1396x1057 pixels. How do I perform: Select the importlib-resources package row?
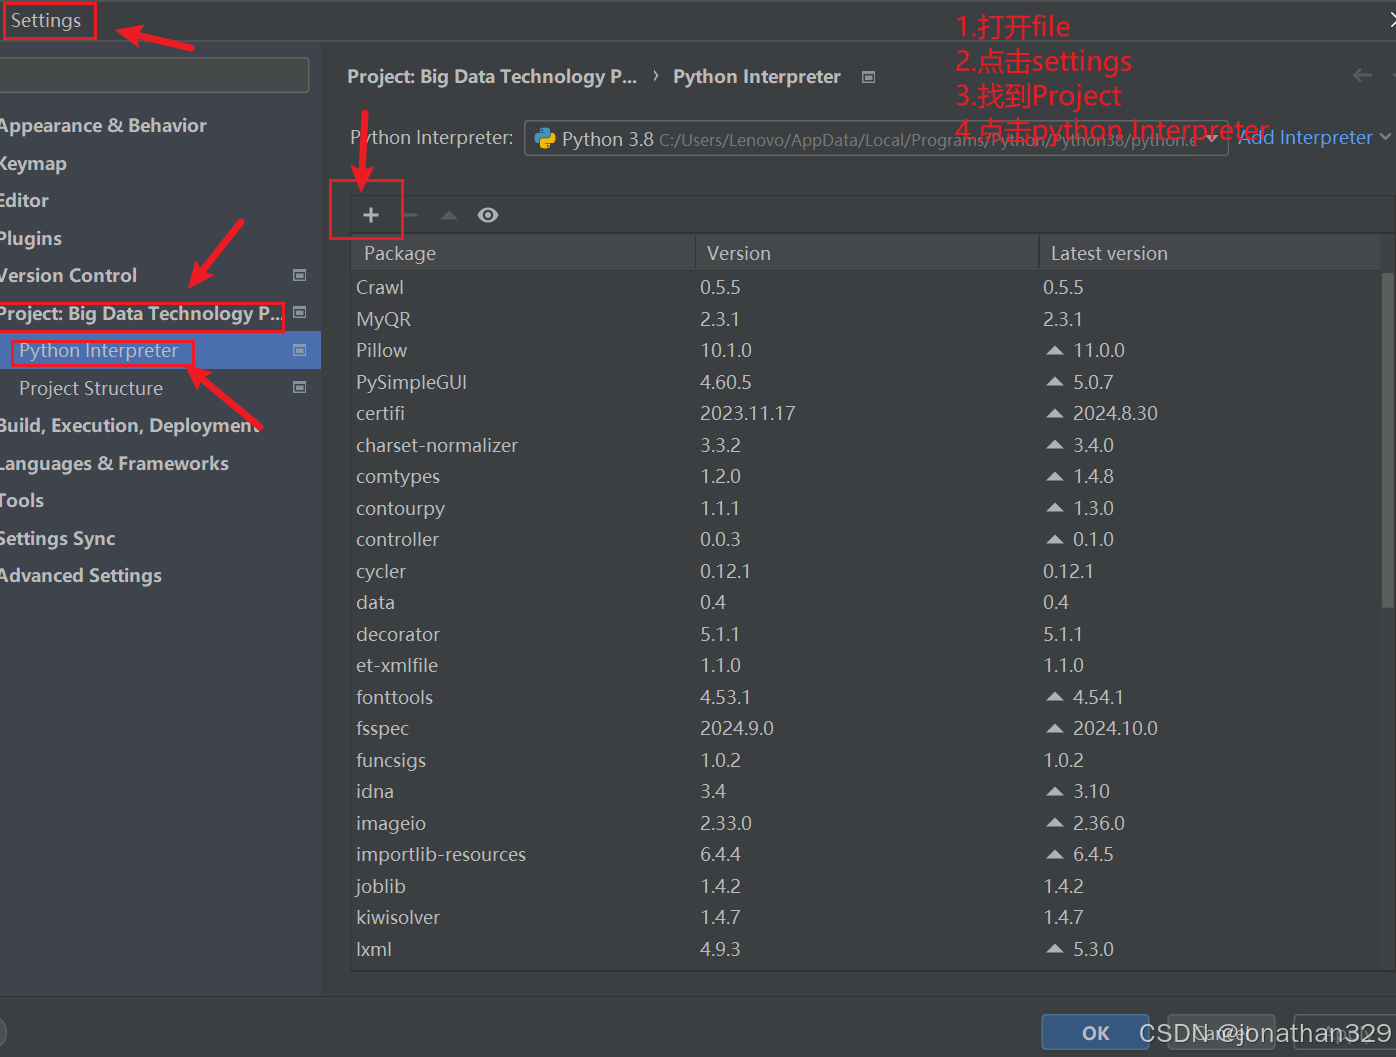pyautogui.click(x=866, y=854)
